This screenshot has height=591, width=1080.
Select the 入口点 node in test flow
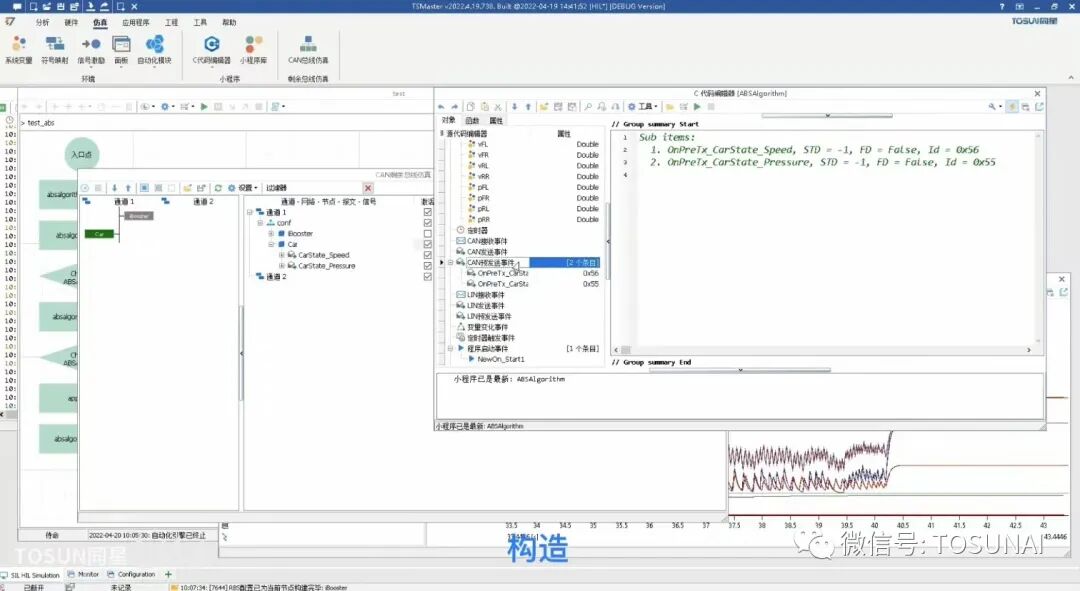[x=82, y=154]
